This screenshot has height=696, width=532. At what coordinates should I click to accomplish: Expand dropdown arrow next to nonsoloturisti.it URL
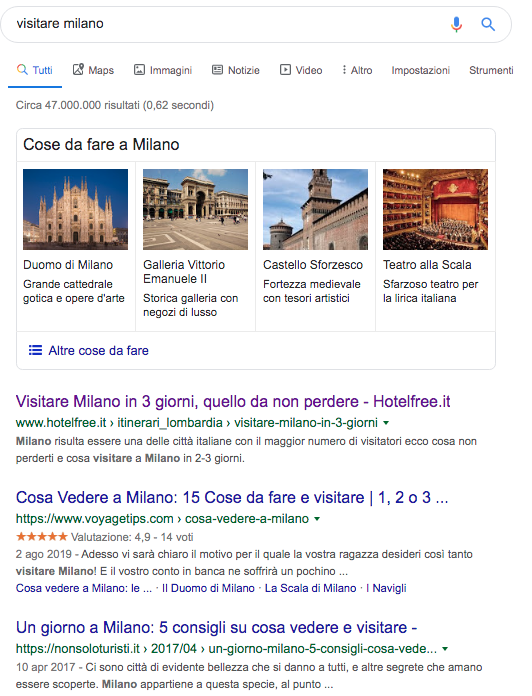click(x=445, y=649)
